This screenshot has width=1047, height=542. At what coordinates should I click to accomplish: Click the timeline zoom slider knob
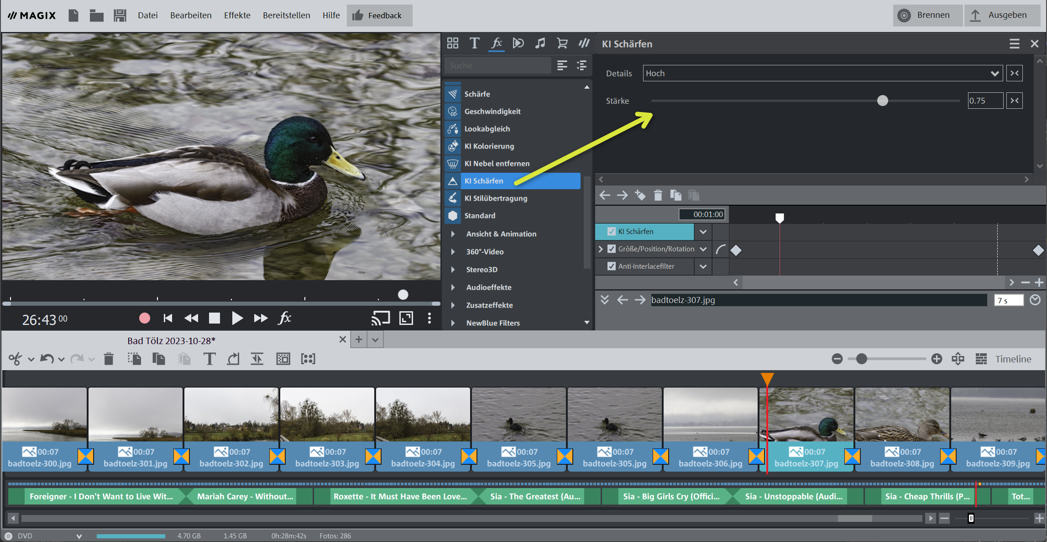[x=861, y=359]
